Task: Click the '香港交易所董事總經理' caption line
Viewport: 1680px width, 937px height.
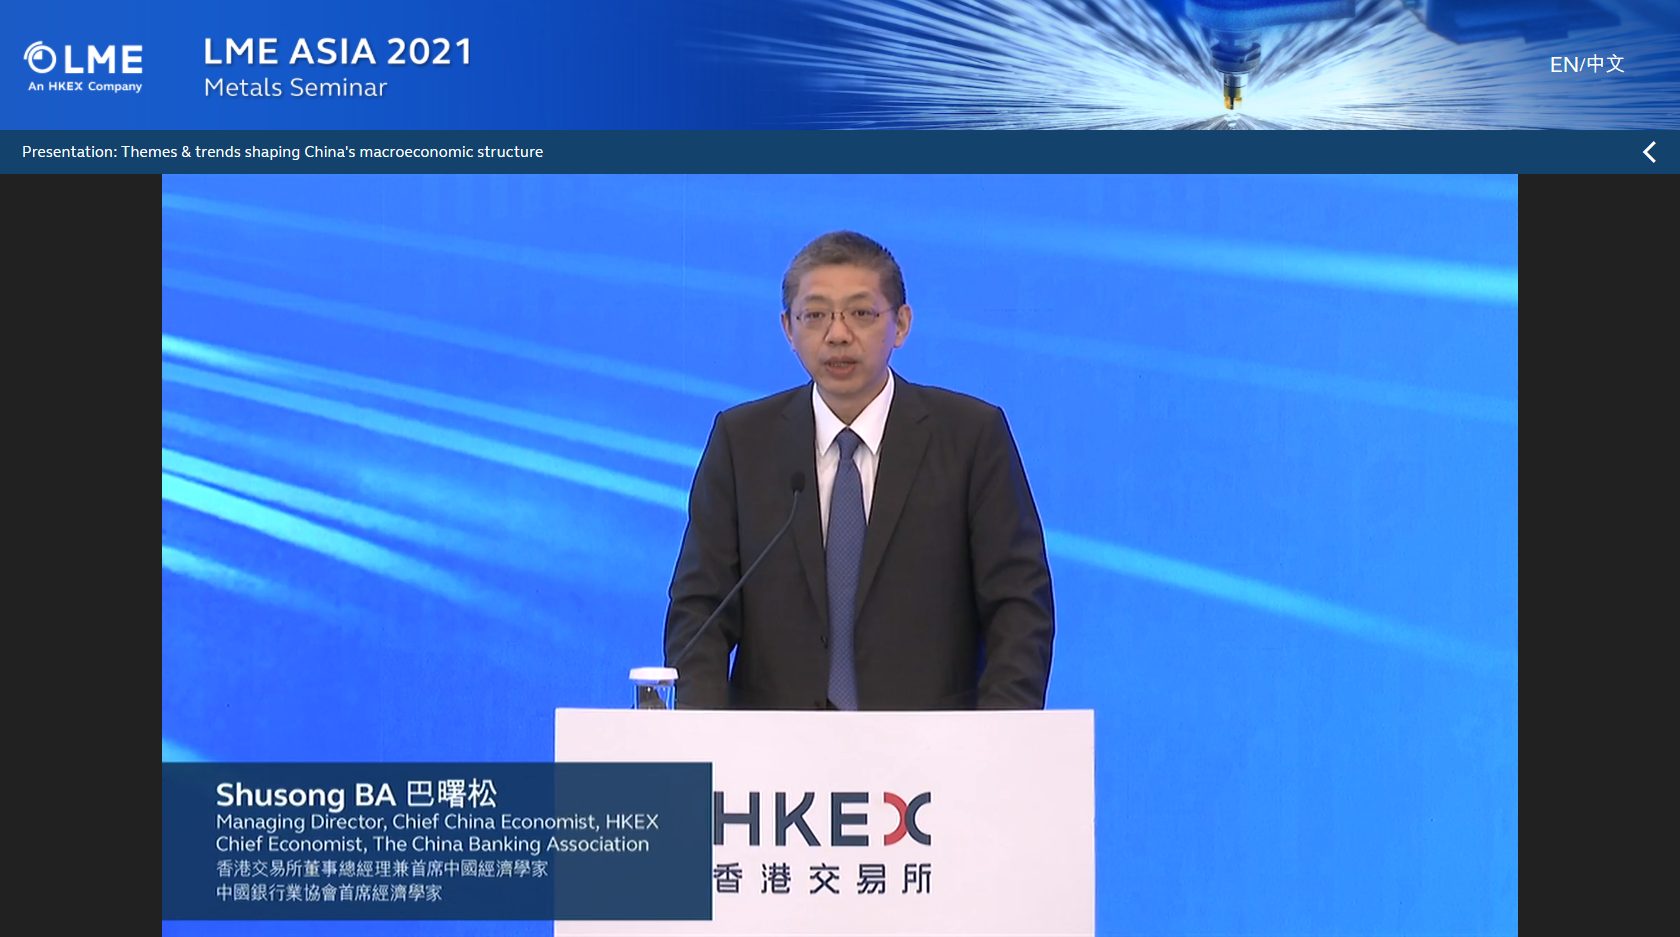Action: [x=382, y=869]
